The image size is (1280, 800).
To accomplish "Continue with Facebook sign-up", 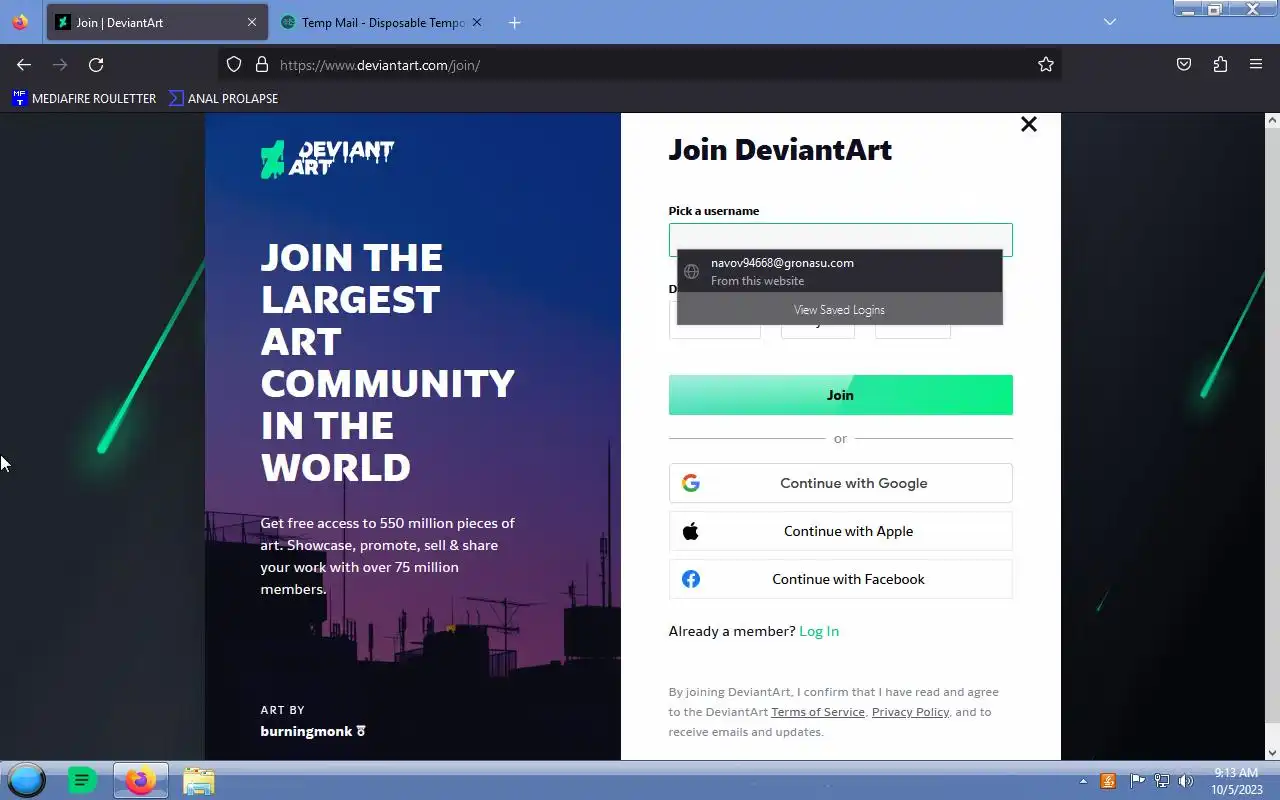I will (840, 579).
